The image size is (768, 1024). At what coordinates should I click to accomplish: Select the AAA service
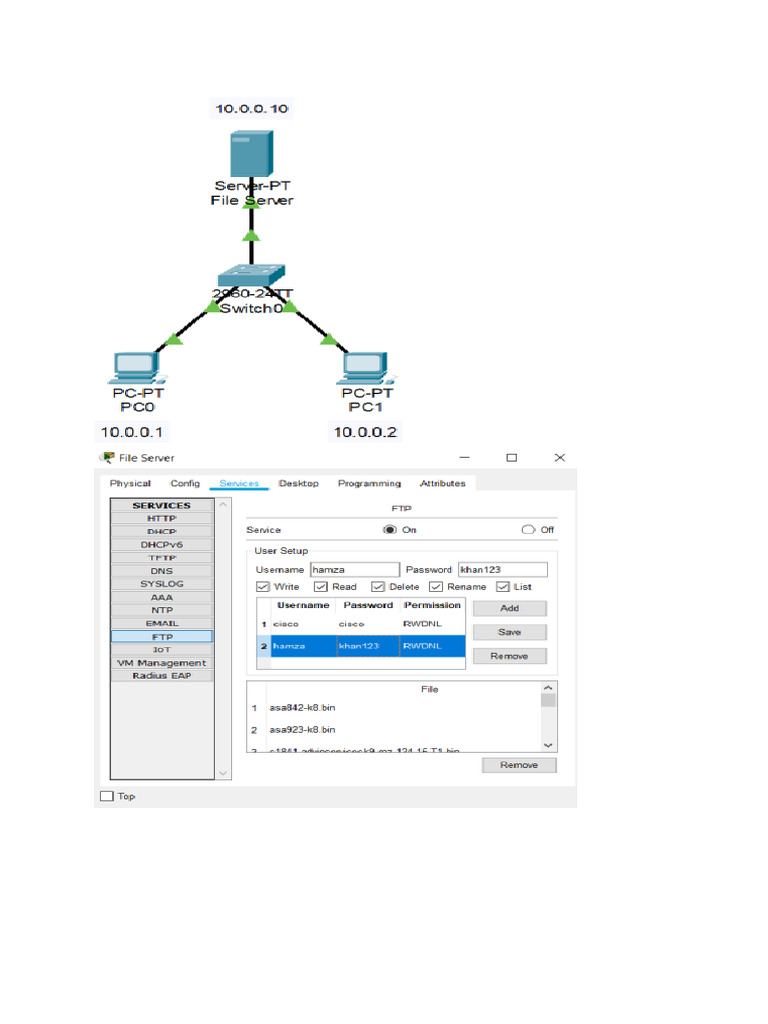pyautogui.click(x=162, y=597)
